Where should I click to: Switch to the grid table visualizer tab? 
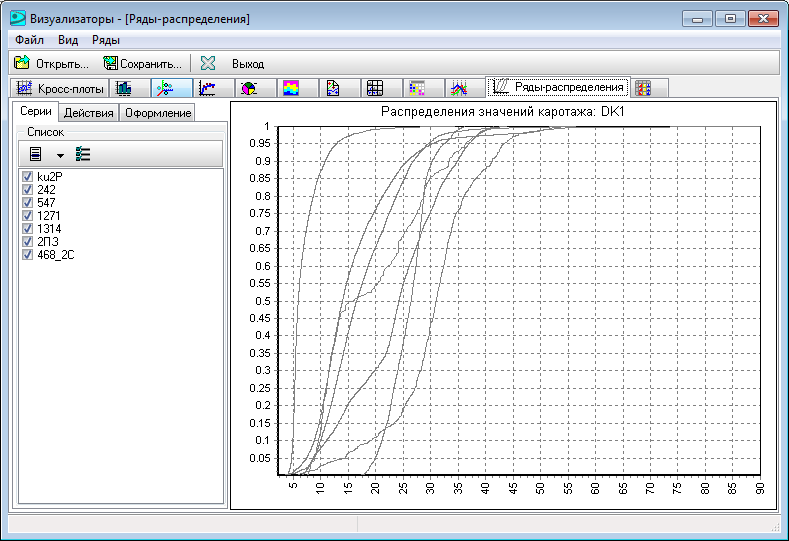click(x=375, y=88)
